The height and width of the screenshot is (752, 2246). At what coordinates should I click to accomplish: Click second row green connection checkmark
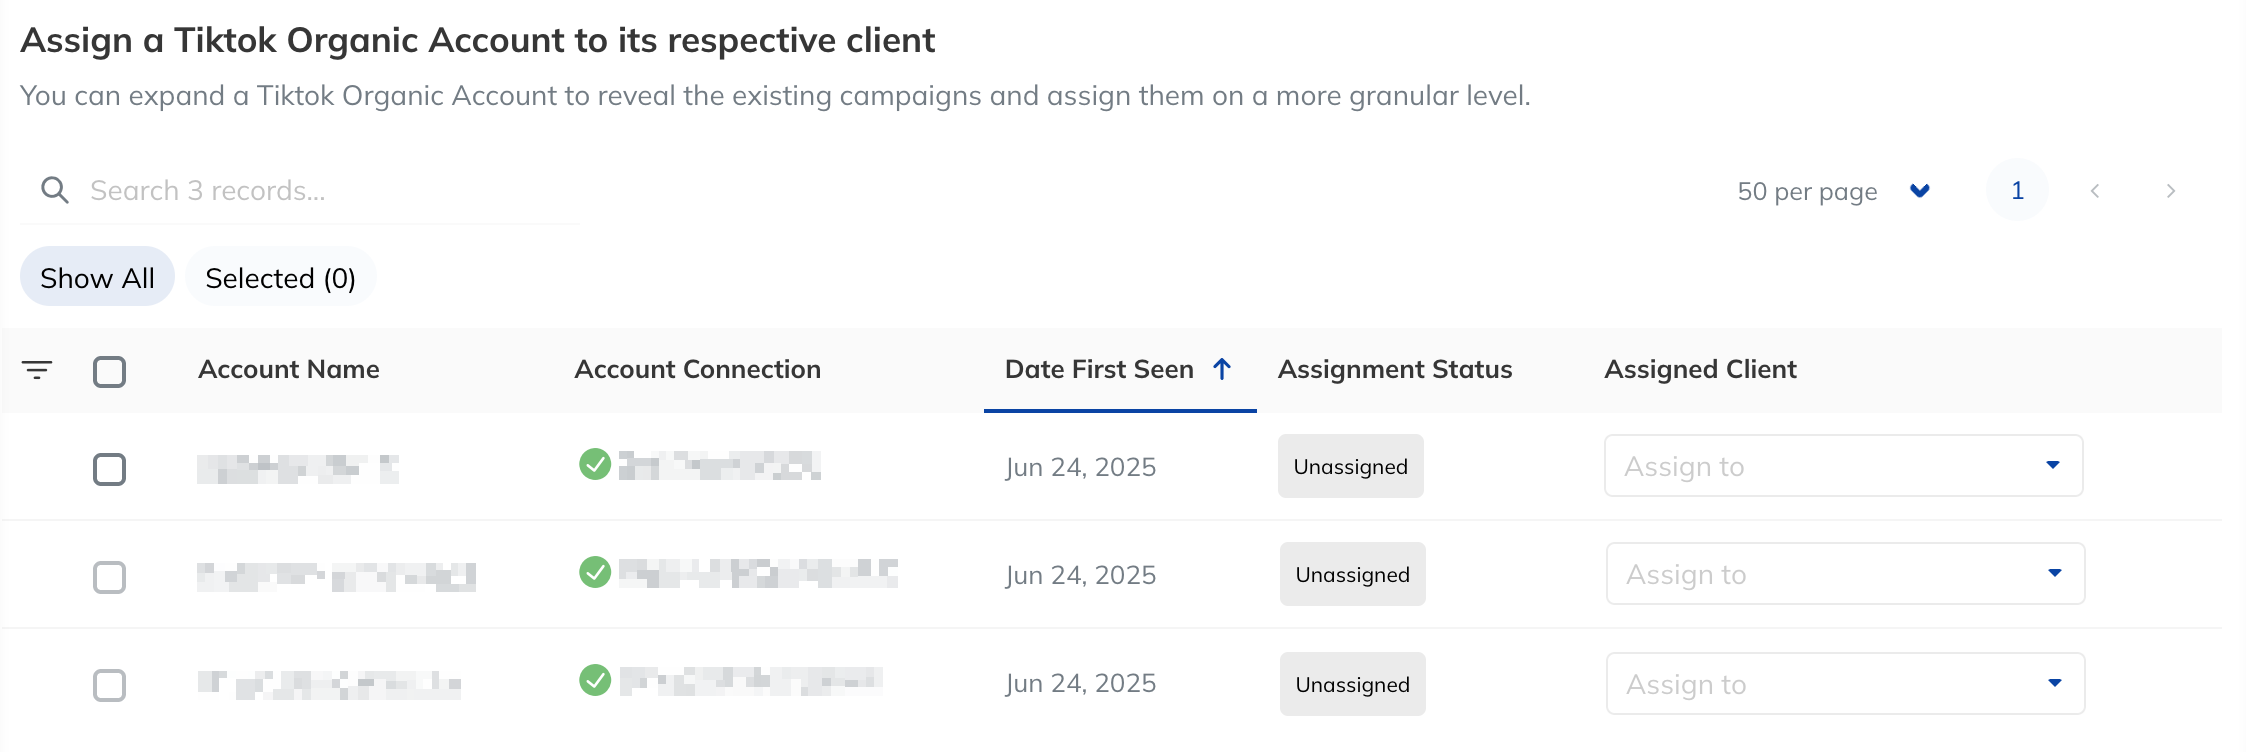coord(595,572)
